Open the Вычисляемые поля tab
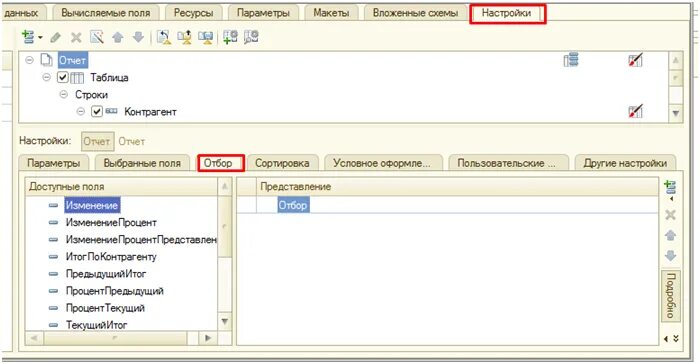The height and width of the screenshot is (364, 700). point(106,13)
